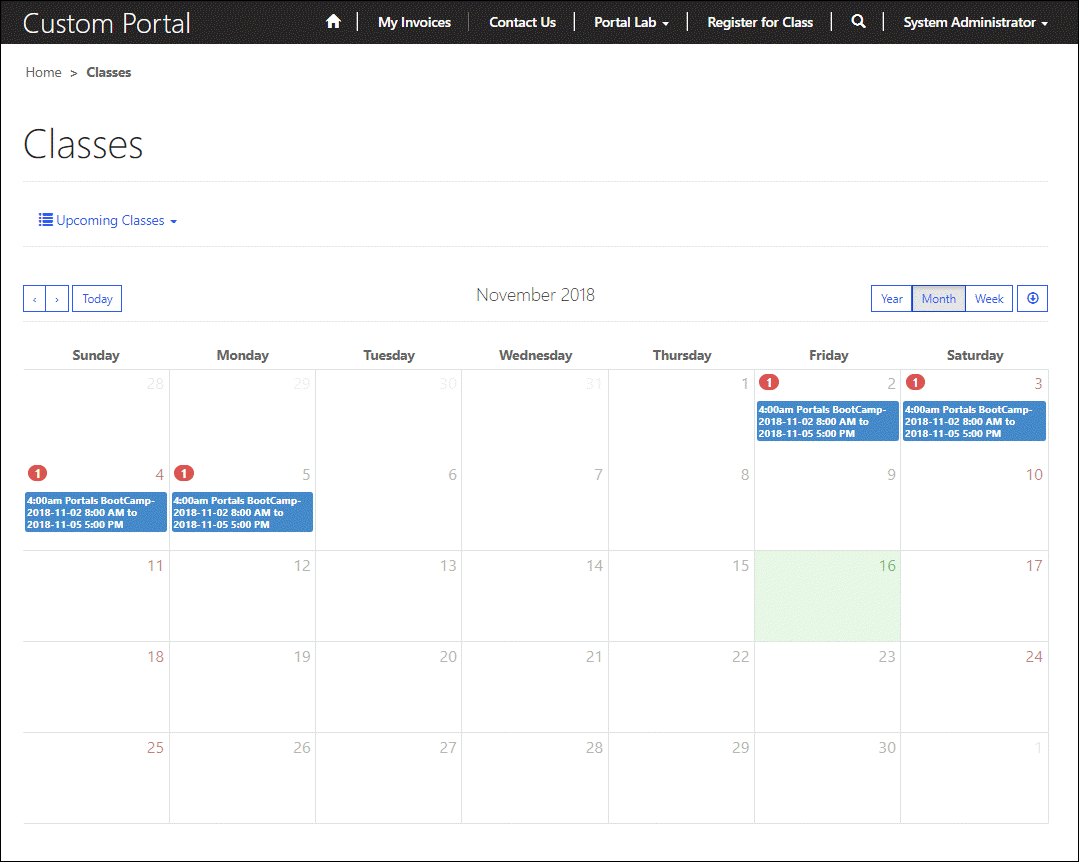Click the calendar download icon button
Viewport: 1079px width, 862px height.
[1032, 298]
